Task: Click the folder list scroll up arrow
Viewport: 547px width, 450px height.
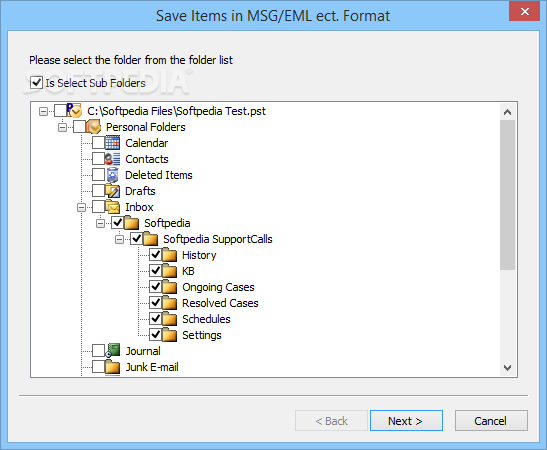Action: (x=508, y=112)
